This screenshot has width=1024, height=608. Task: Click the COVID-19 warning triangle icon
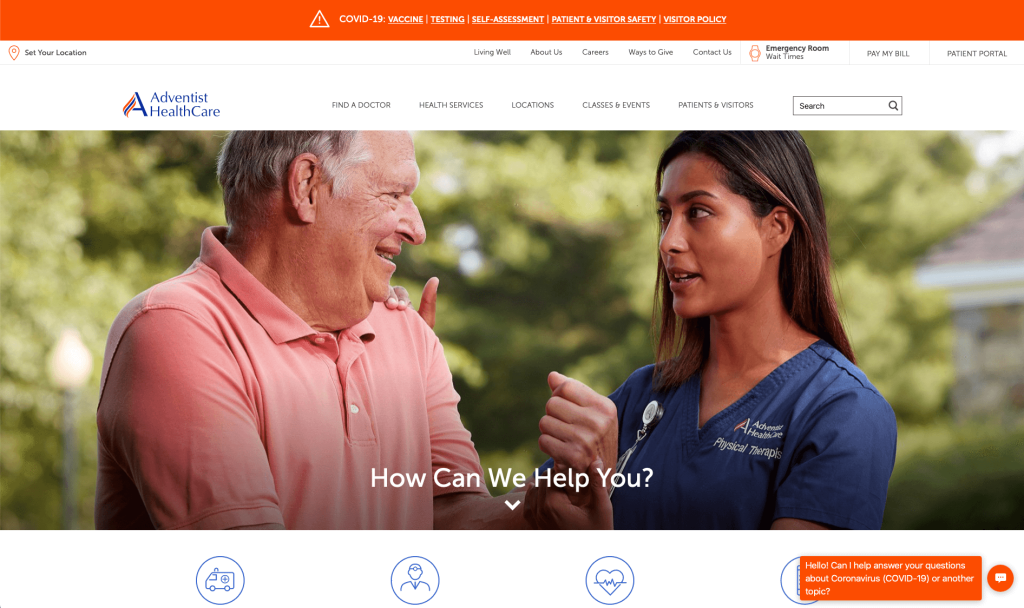pyautogui.click(x=319, y=19)
